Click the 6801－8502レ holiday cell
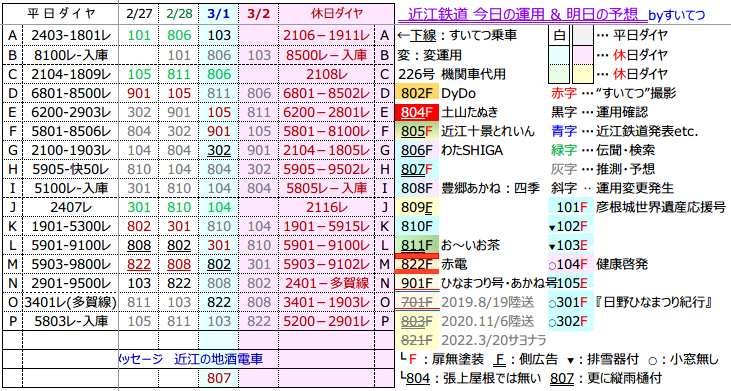 pyautogui.click(x=327, y=93)
